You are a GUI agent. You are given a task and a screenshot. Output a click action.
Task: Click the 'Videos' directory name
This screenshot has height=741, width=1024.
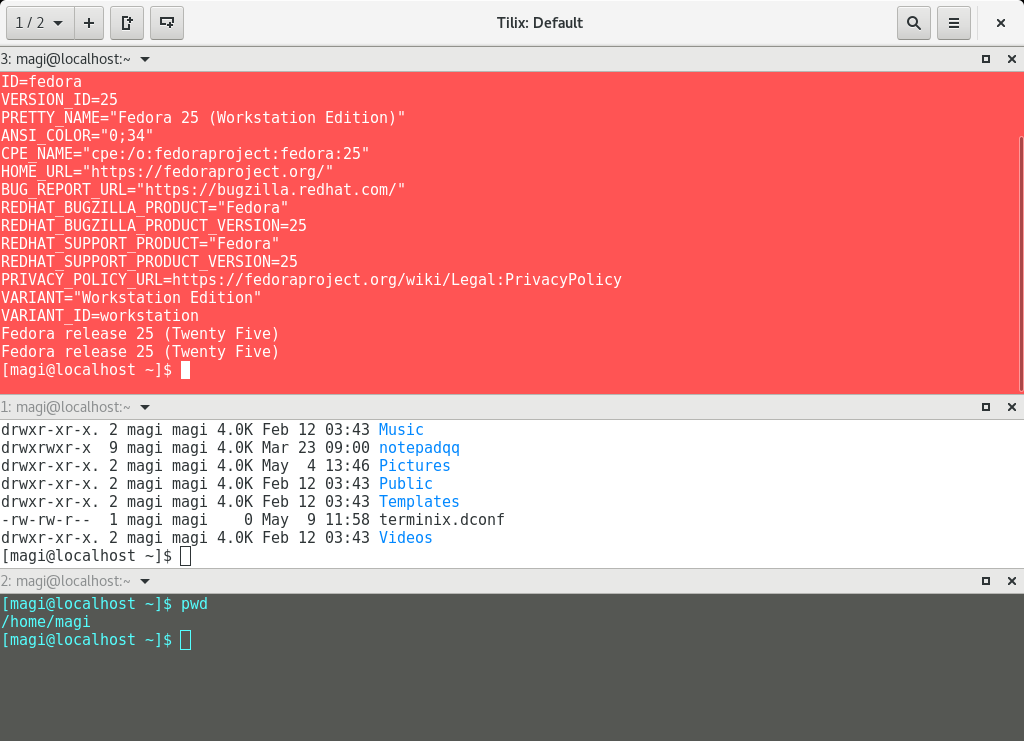point(406,538)
